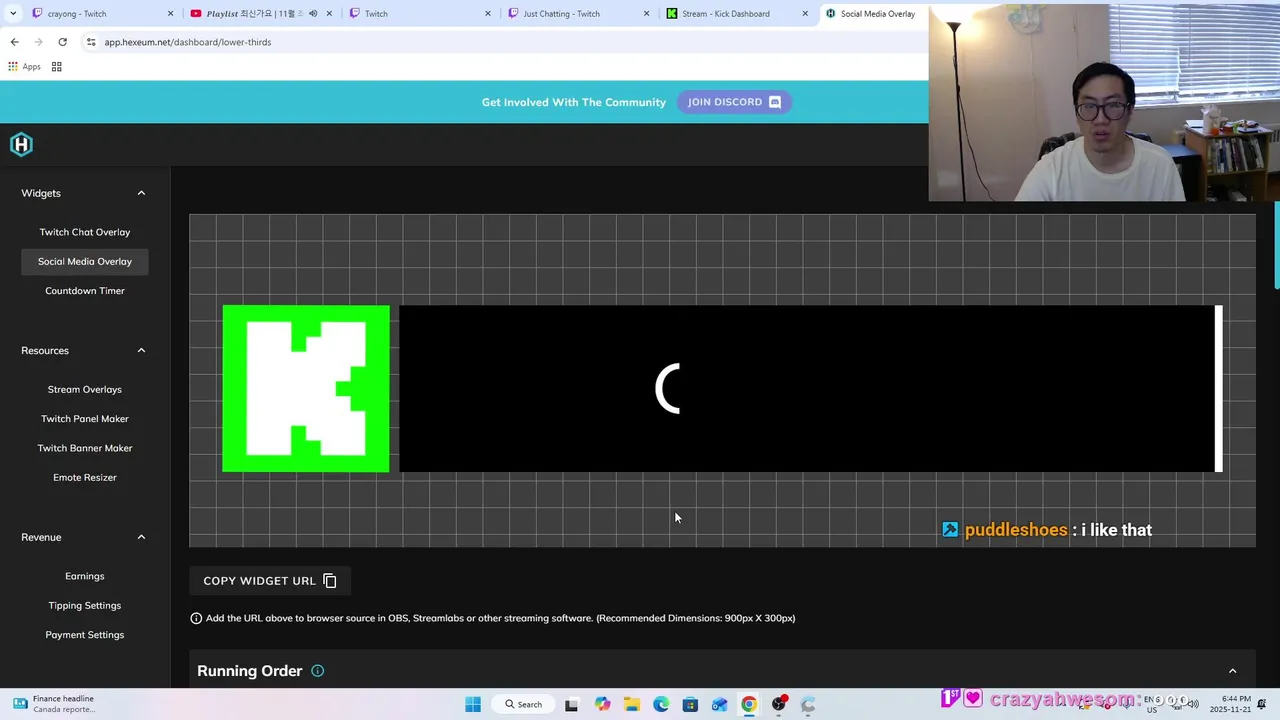
Task: Open Twitch Chat Overlay in sidebar
Action: (x=85, y=232)
